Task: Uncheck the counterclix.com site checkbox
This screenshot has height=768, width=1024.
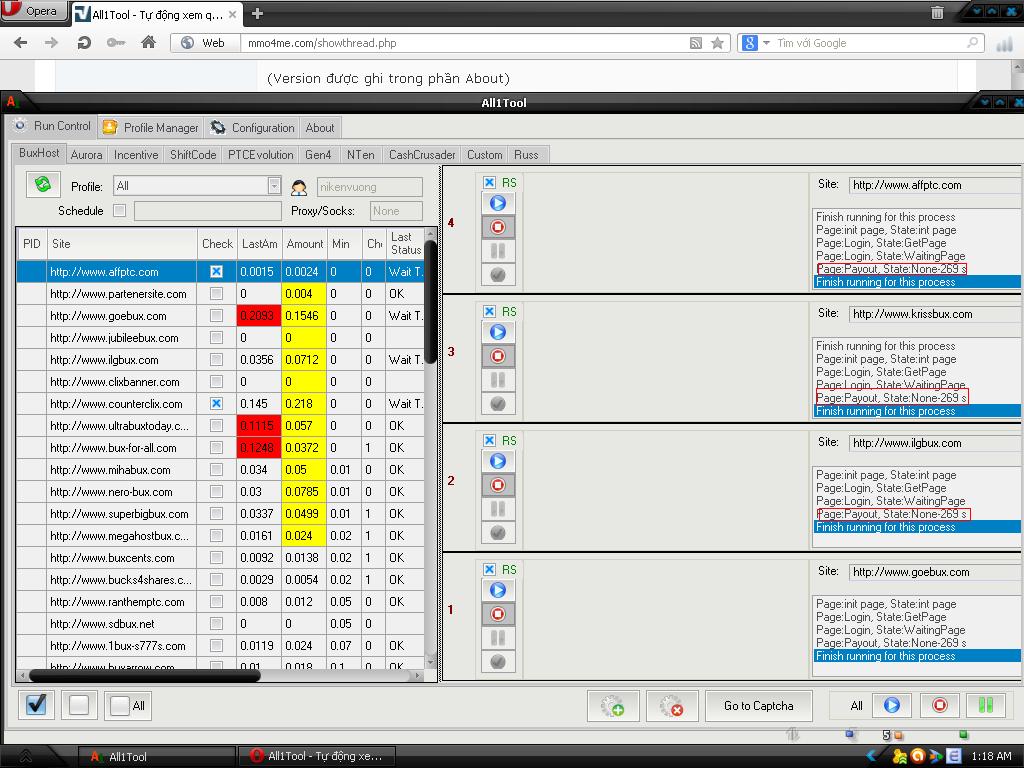Action: click(x=216, y=404)
